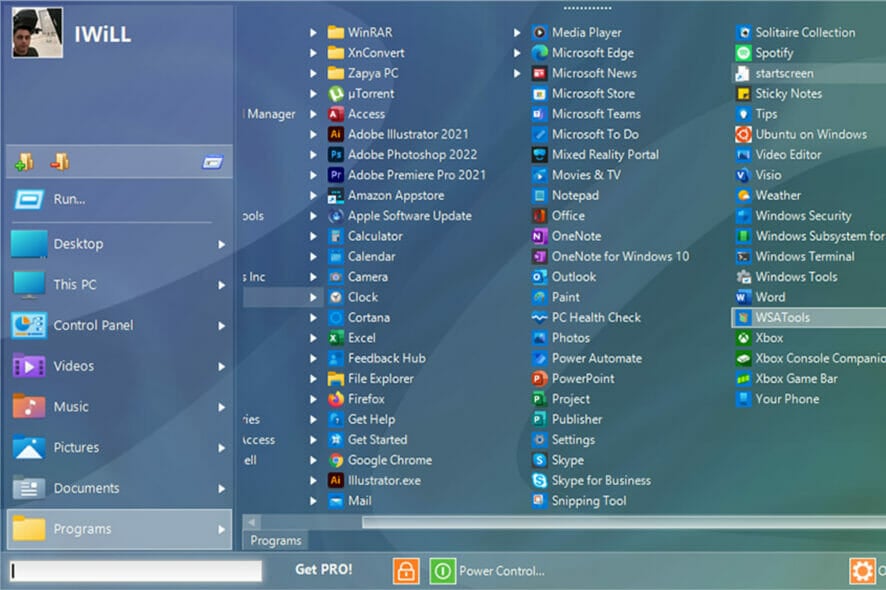886x590 pixels.
Task: Expand the arrow left of Media Player
Action: pos(517,33)
